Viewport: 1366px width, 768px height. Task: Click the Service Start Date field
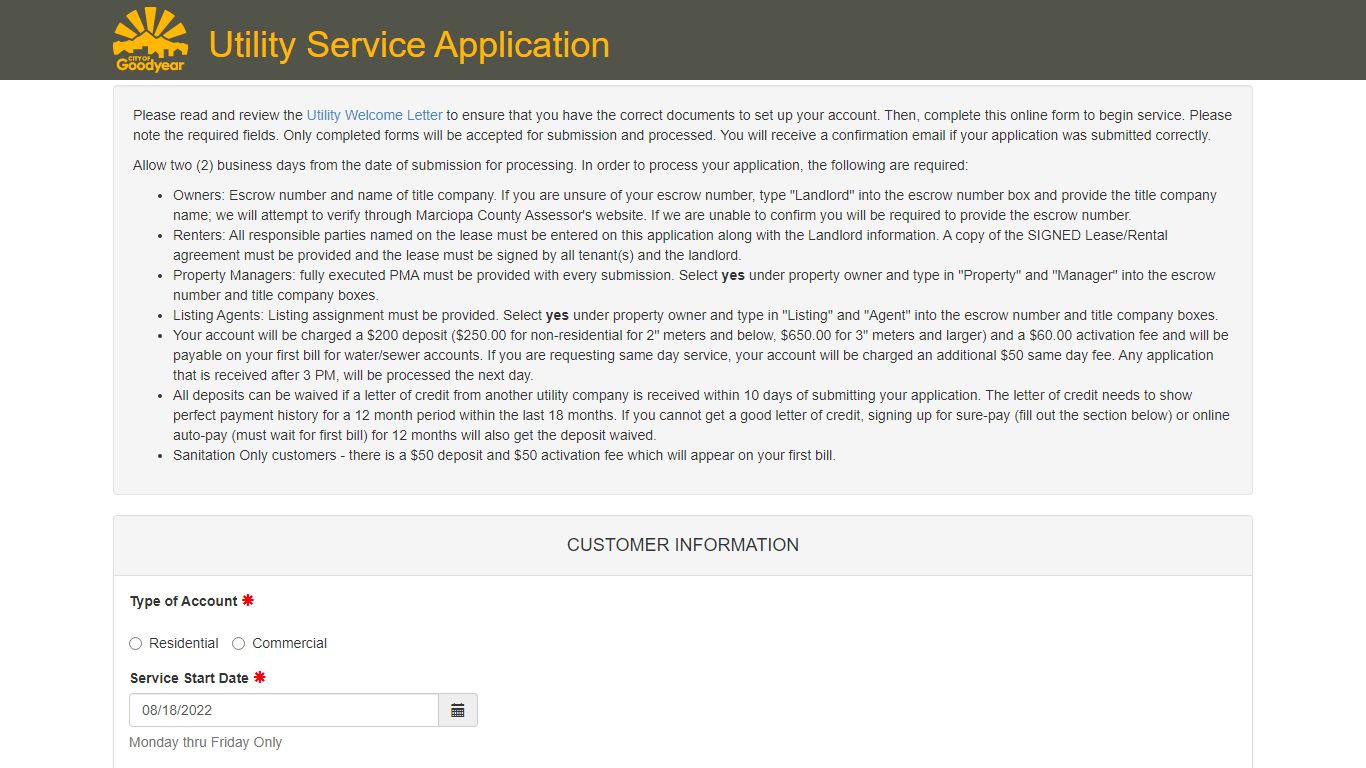click(284, 710)
